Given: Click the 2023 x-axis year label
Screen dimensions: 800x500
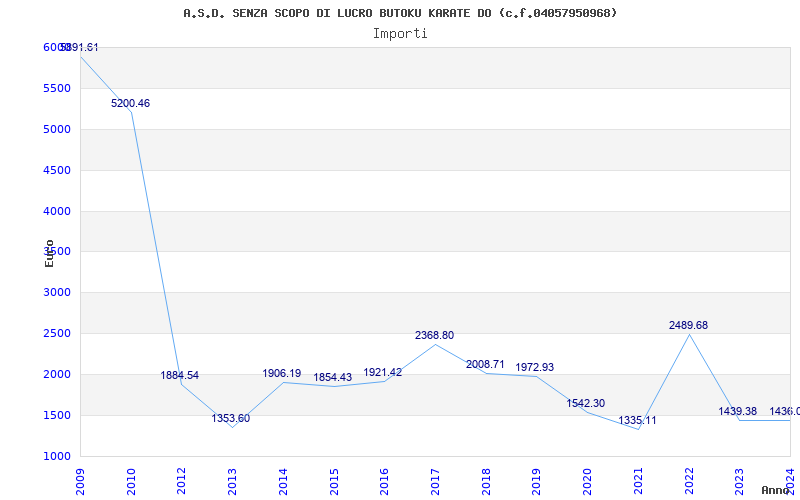Looking at the screenshot, I should click(740, 482).
